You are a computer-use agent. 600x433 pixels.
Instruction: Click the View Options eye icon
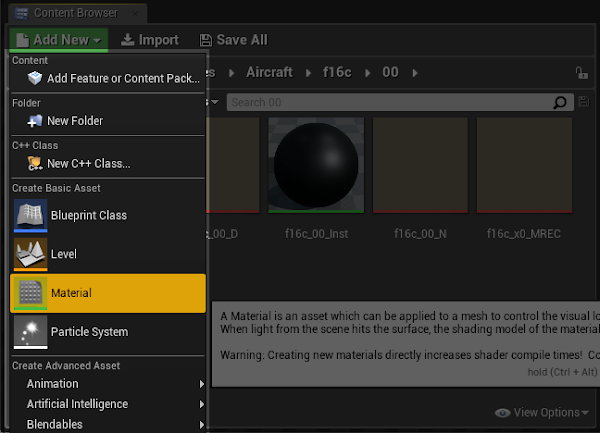(x=502, y=413)
